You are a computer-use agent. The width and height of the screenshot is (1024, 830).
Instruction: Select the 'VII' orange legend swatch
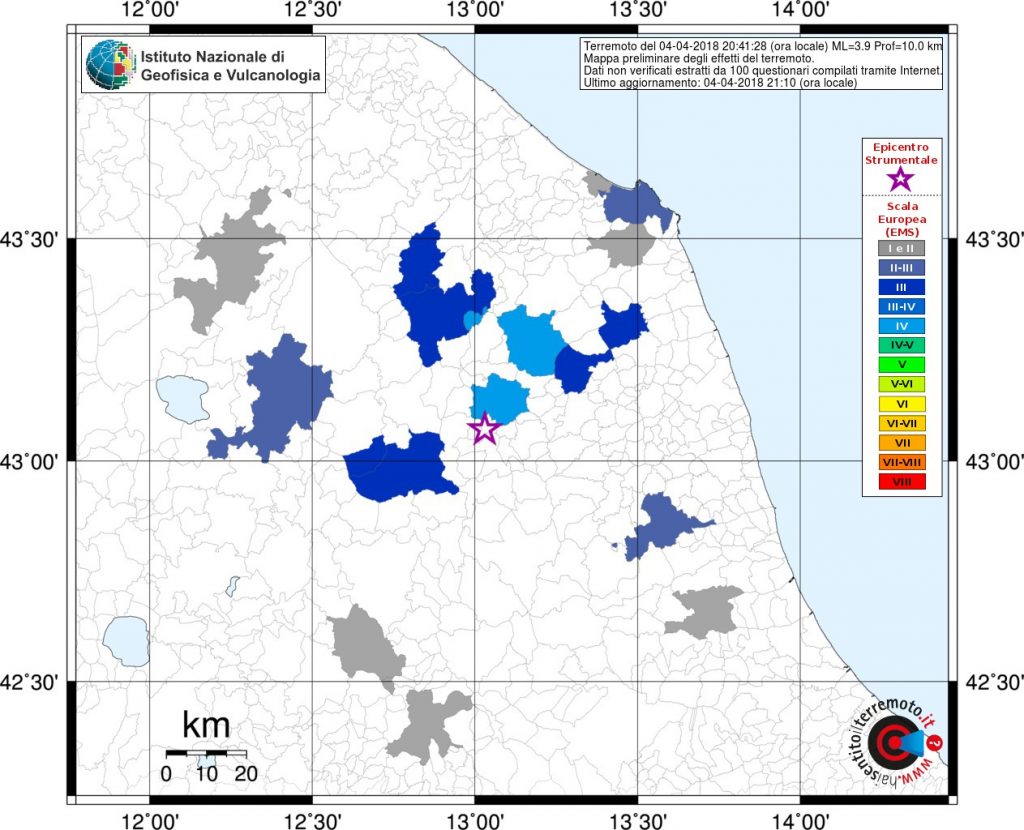902,443
